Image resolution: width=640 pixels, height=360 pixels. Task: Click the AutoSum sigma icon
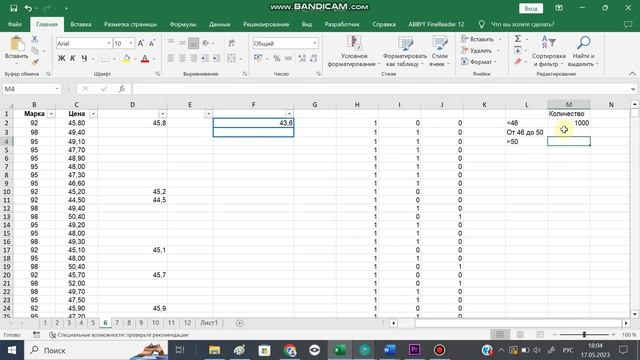pyautogui.click(x=518, y=39)
